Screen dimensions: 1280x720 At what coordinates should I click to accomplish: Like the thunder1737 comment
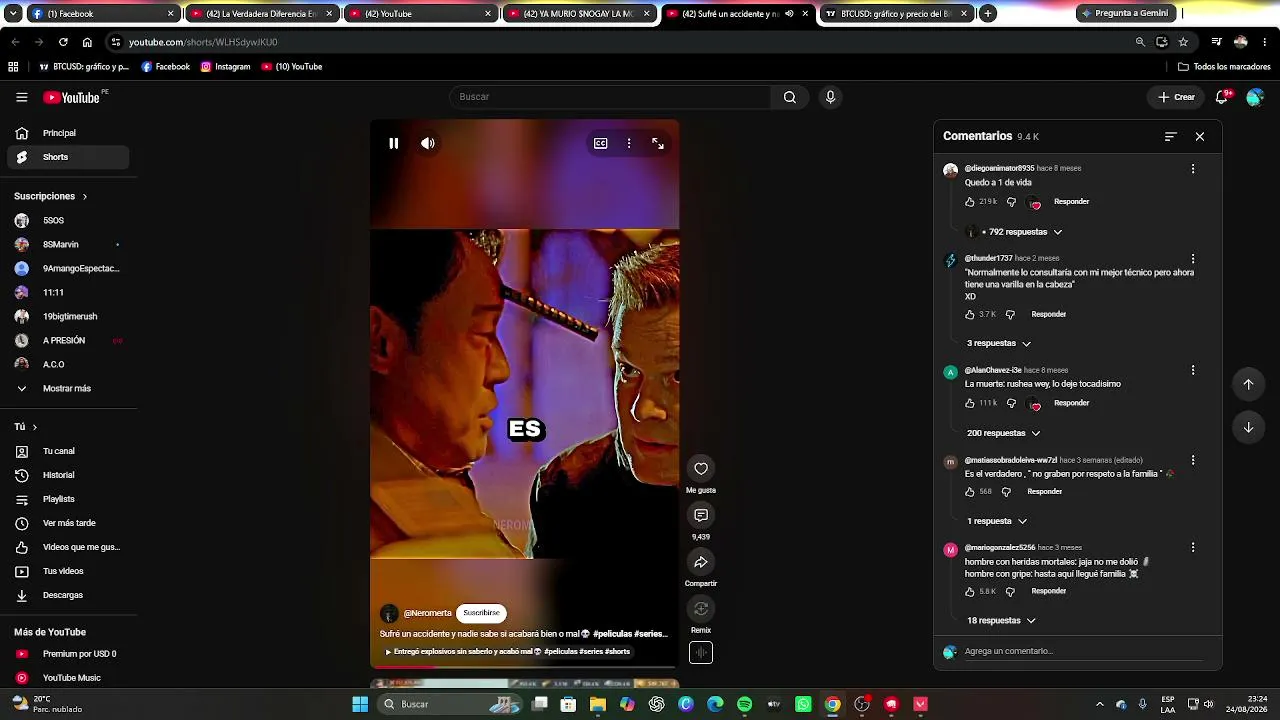click(x=970, y=314)
